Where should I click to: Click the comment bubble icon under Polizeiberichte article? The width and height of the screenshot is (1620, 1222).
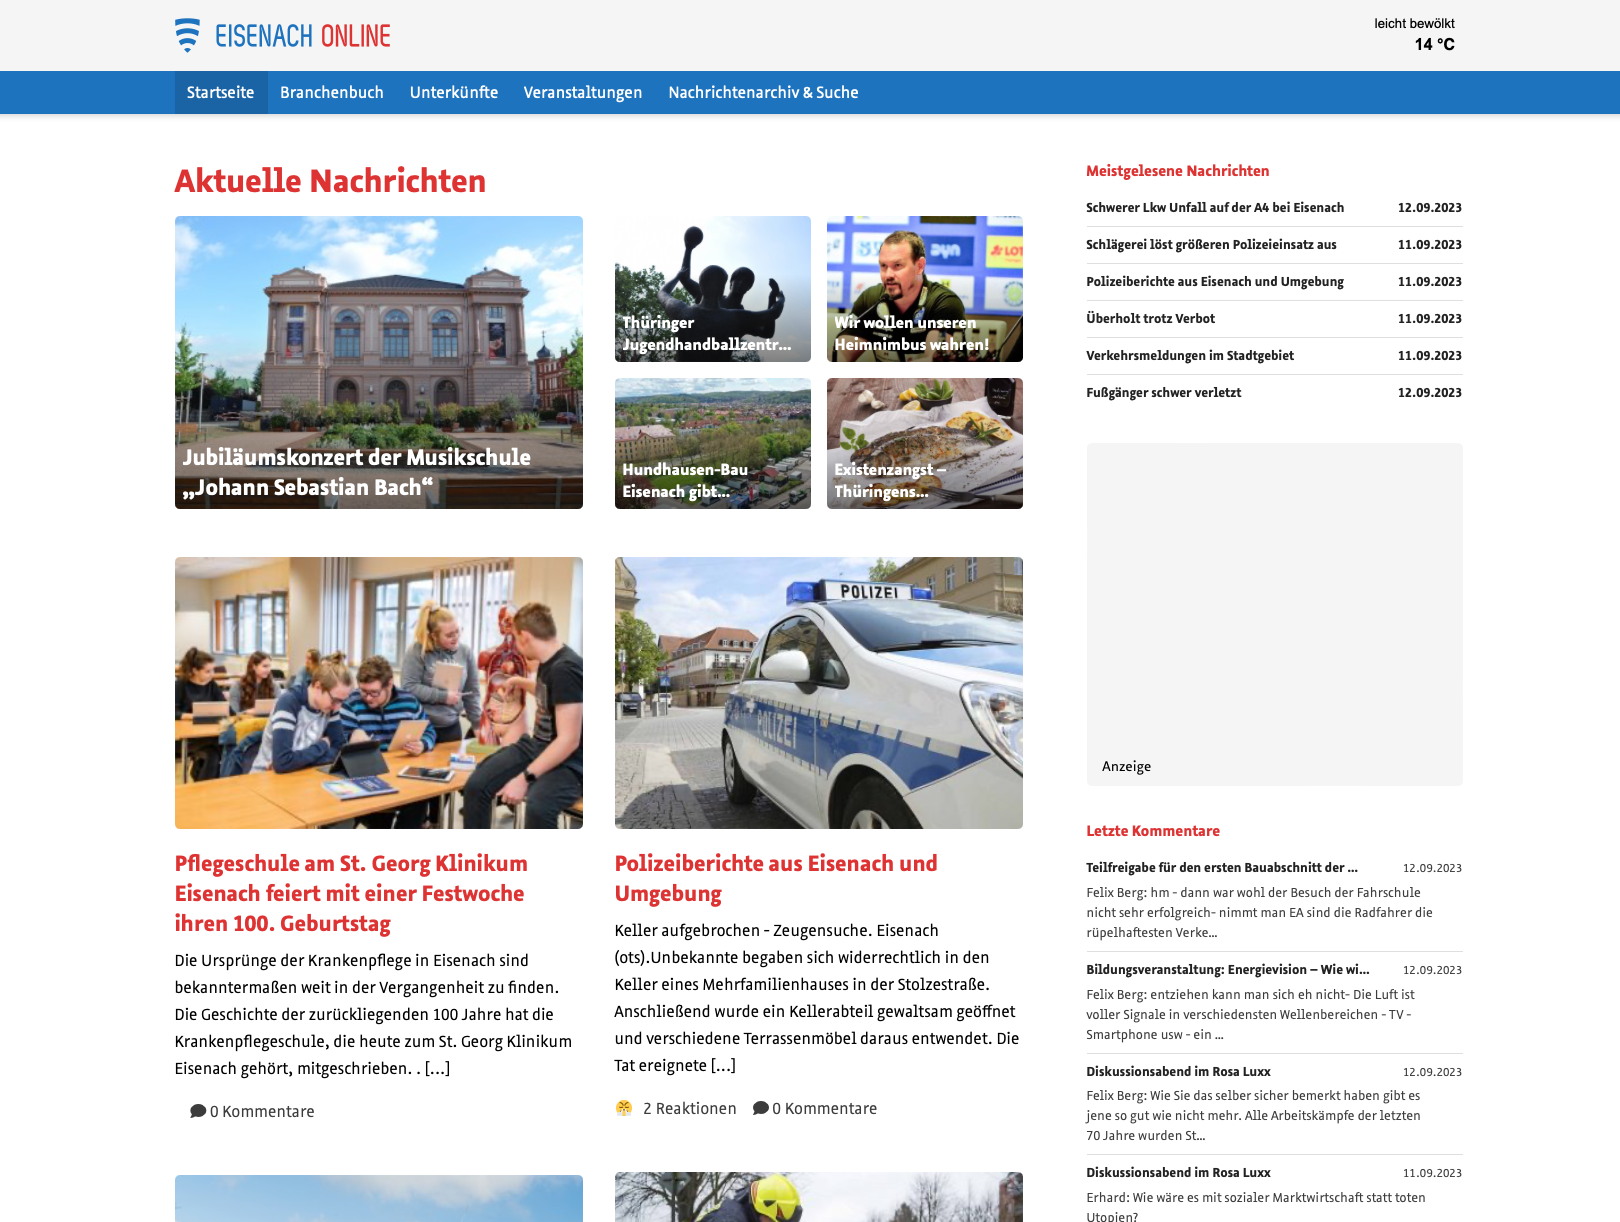[761, 1108]
